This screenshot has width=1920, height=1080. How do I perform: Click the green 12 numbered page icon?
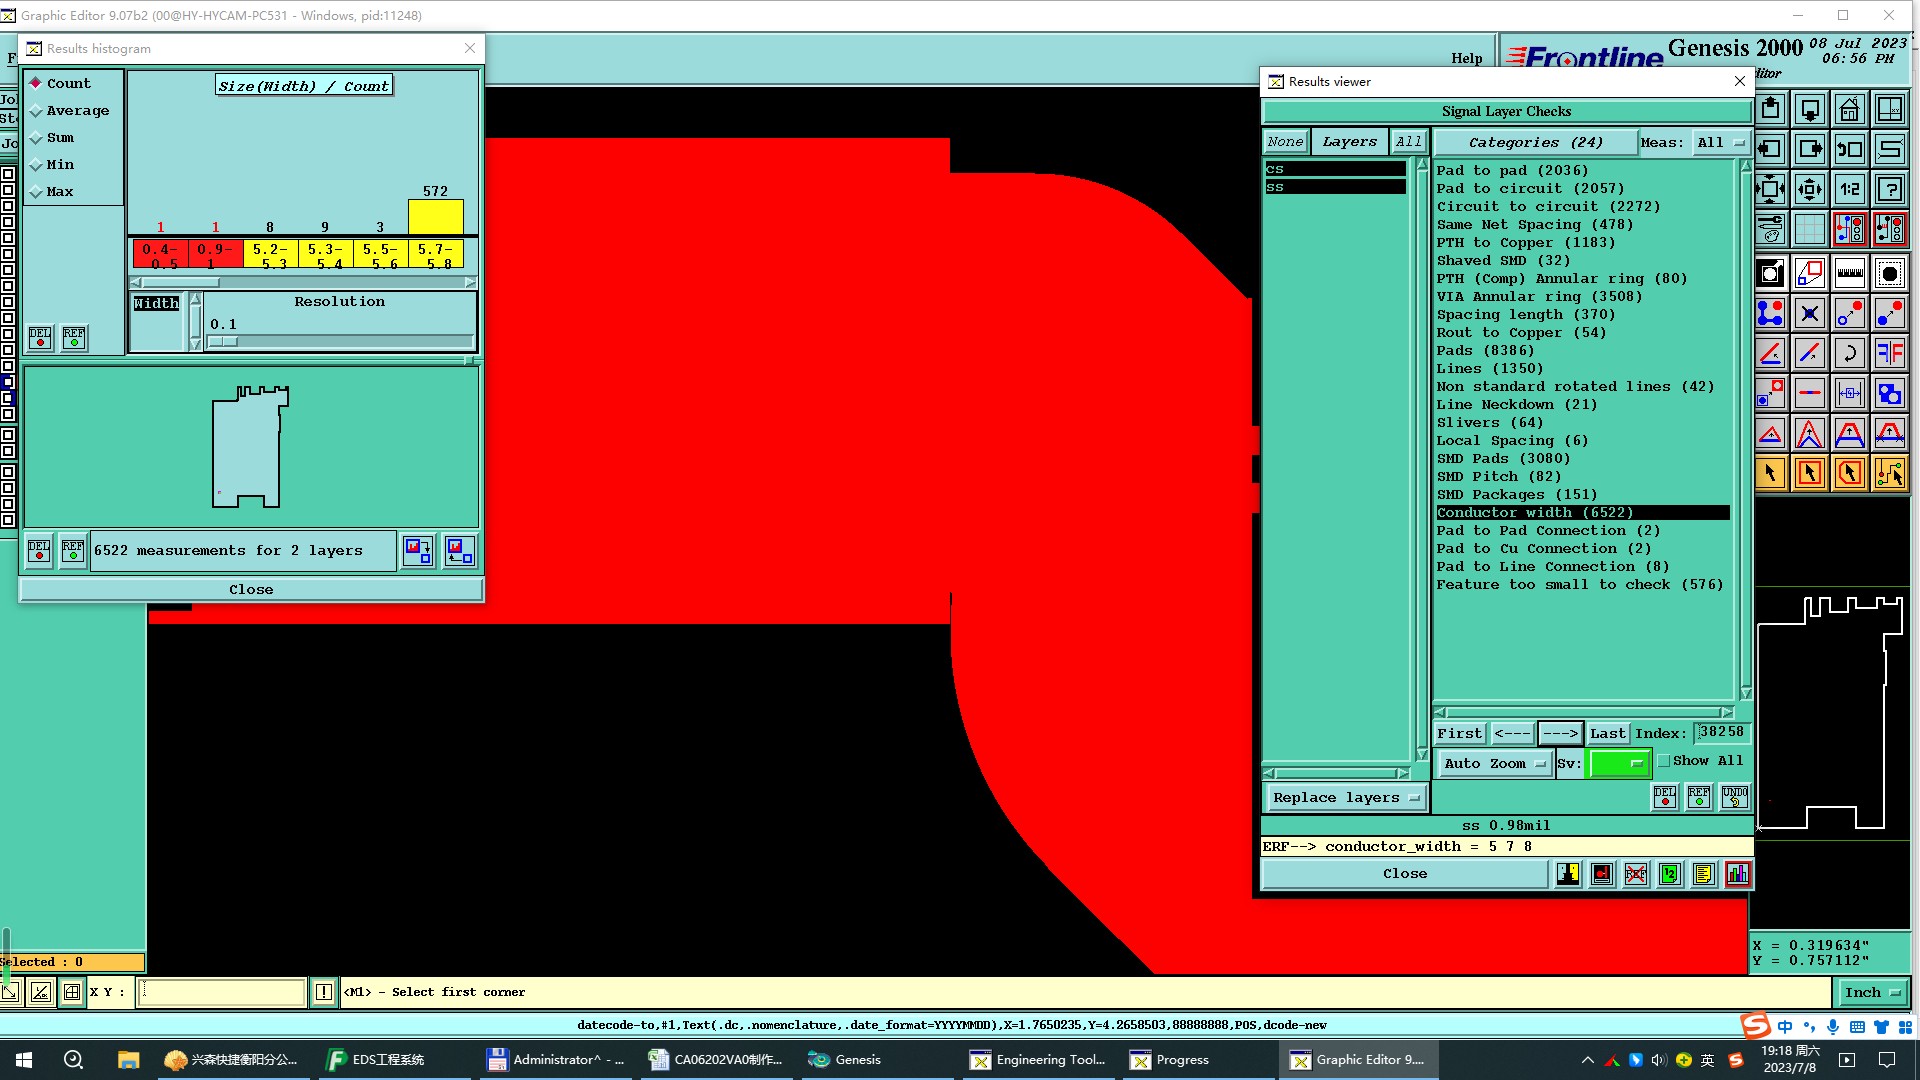1670,874
